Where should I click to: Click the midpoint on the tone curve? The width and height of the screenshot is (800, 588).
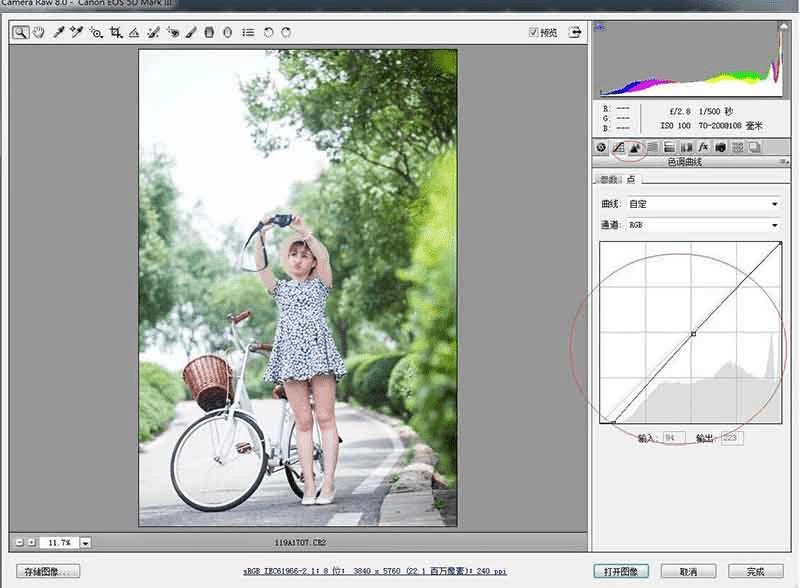click(x=693, y=333)
